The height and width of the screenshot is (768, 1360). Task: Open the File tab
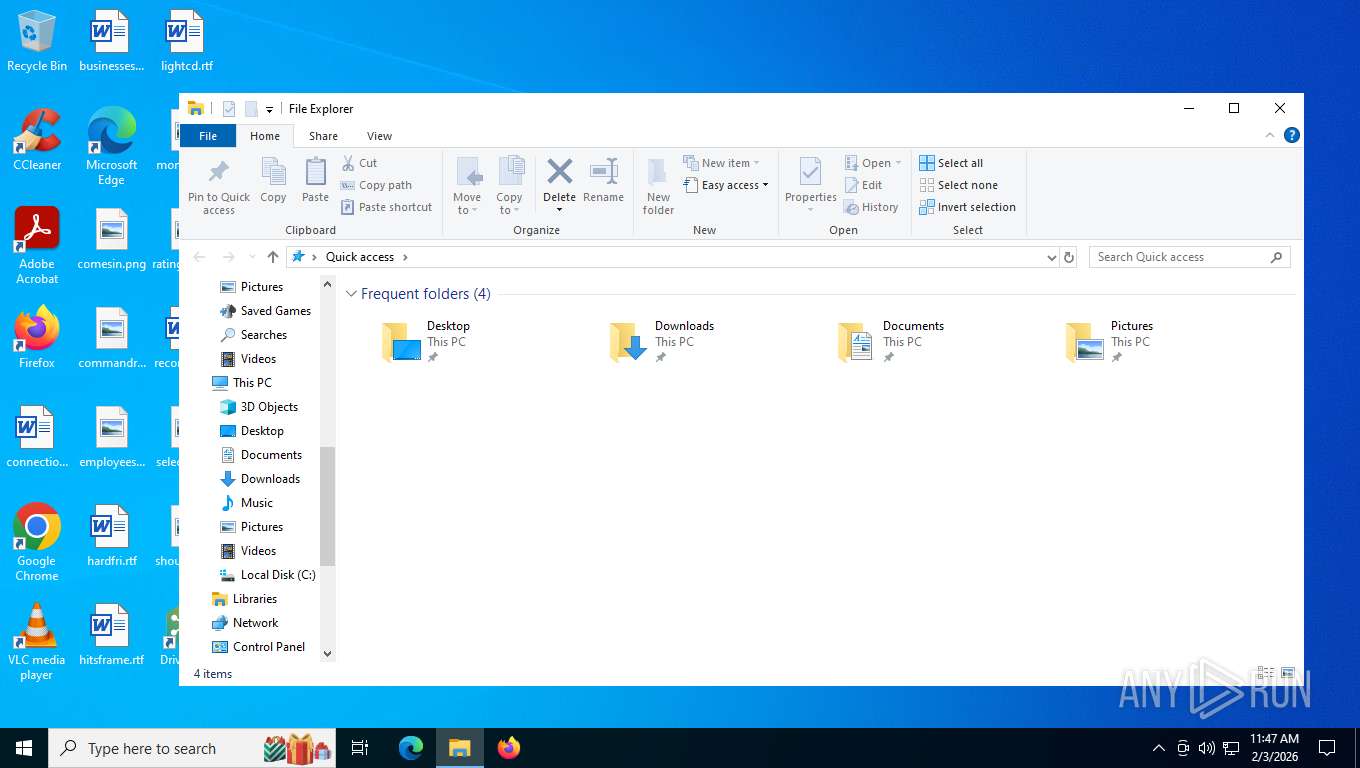click(208, 136)
